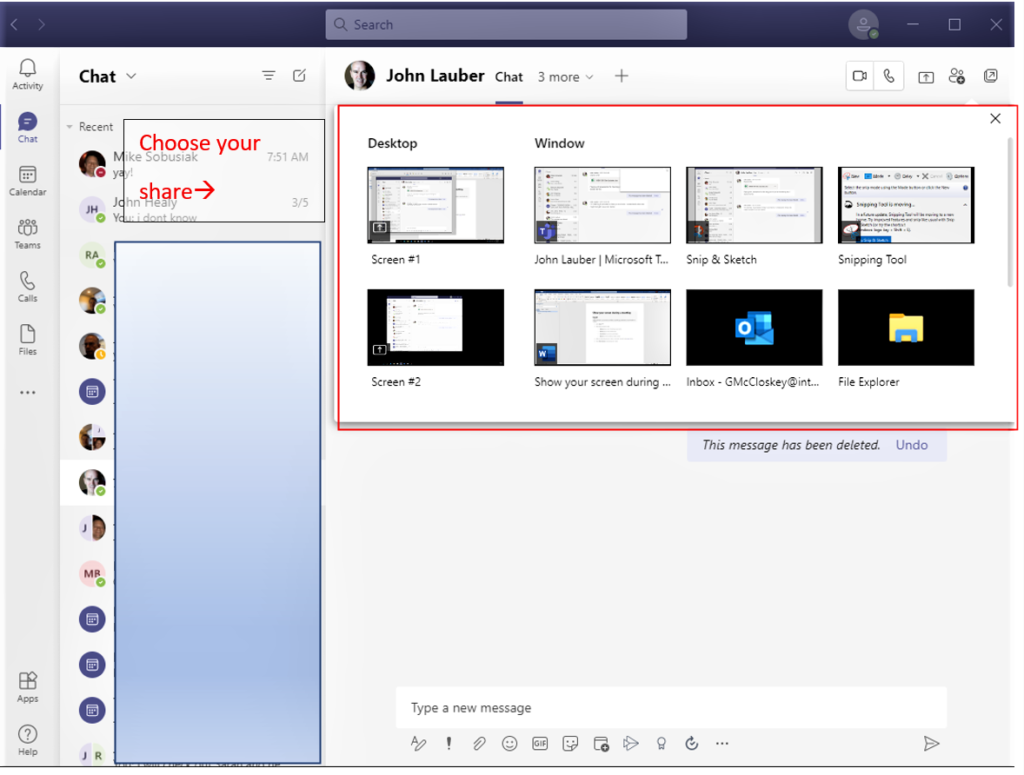Share the John Lauber Microsoft Teams window
This screenshot has width=1024, height=775.
pos(602,205)
